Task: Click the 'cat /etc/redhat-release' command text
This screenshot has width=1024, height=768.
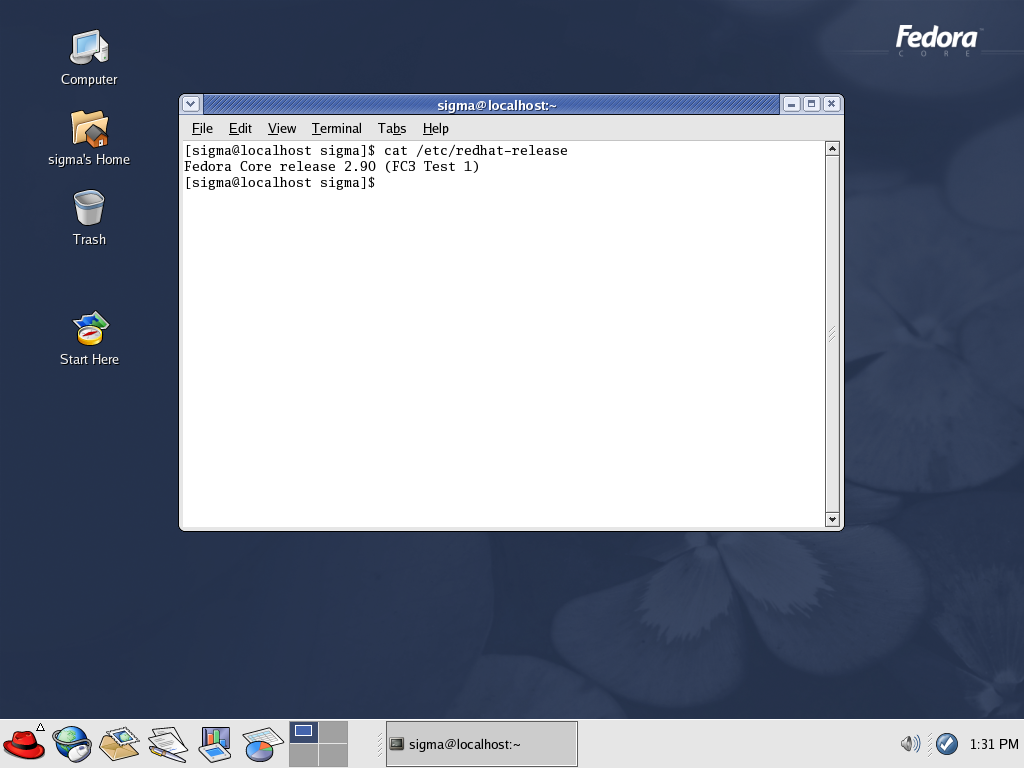Action: pos(475,151)
